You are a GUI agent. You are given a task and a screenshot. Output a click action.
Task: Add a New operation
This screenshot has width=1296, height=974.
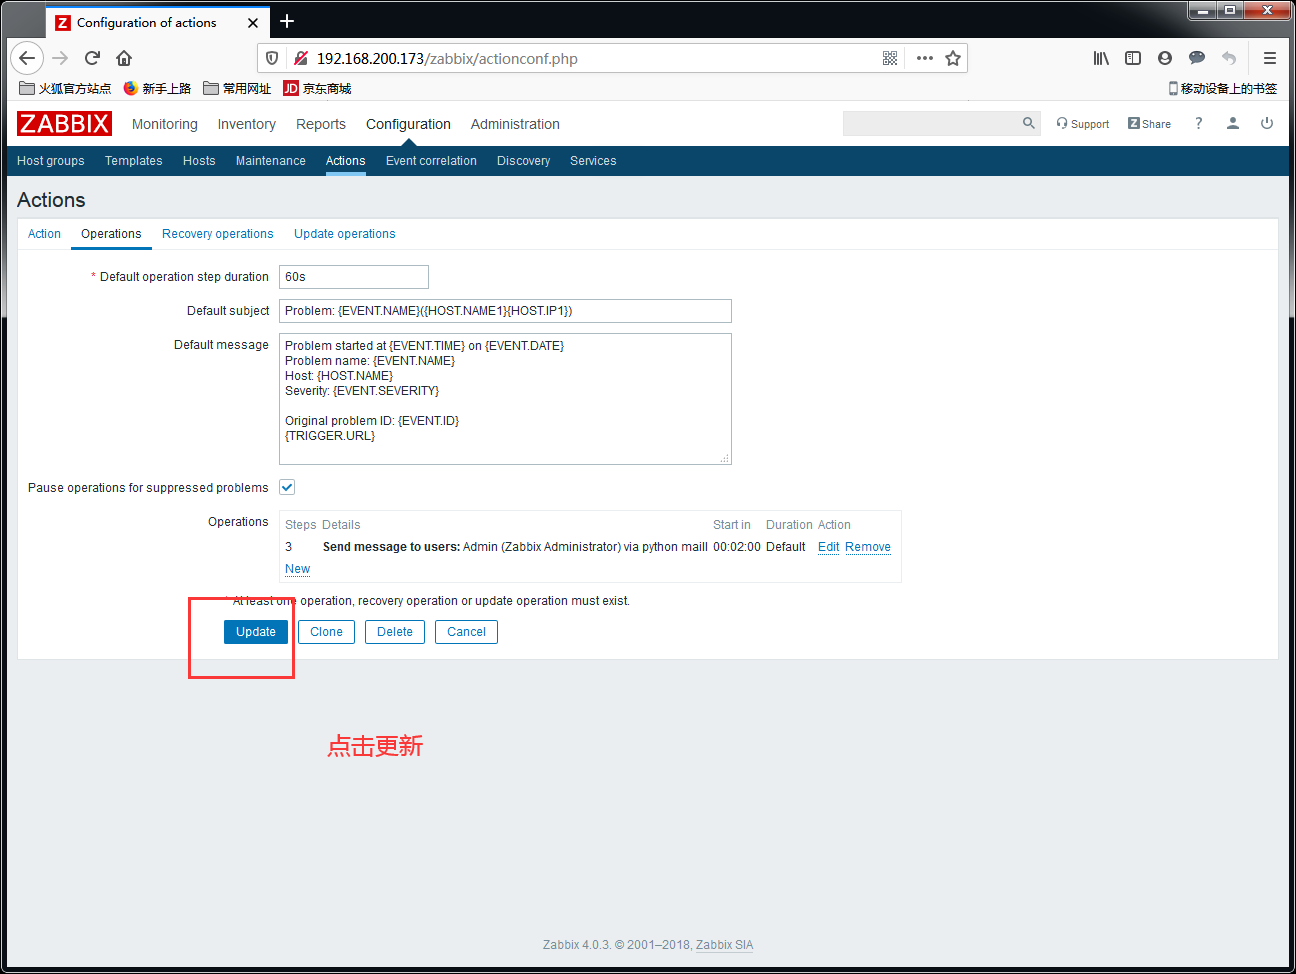[x=297, y=569]
